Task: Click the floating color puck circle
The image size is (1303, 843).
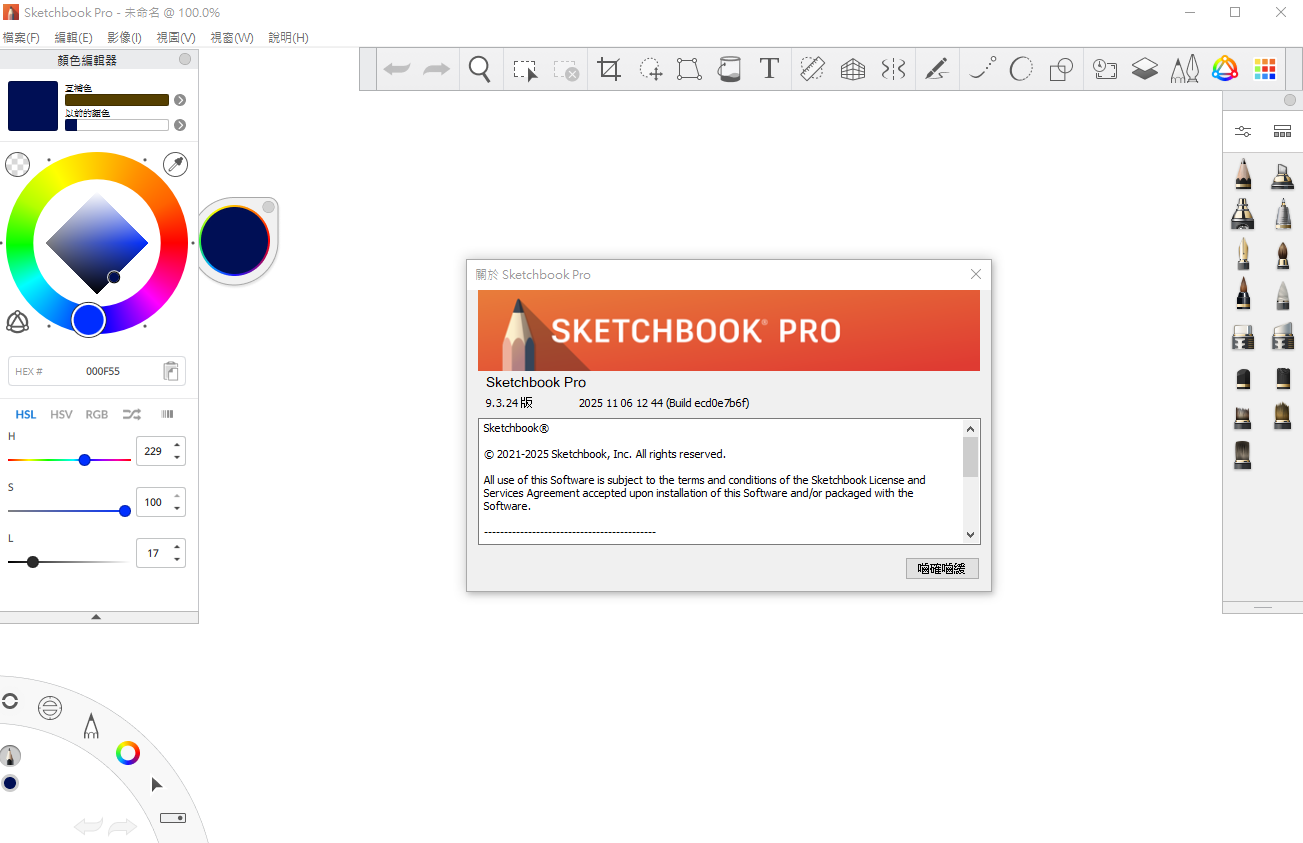Action: pos(235,241)
